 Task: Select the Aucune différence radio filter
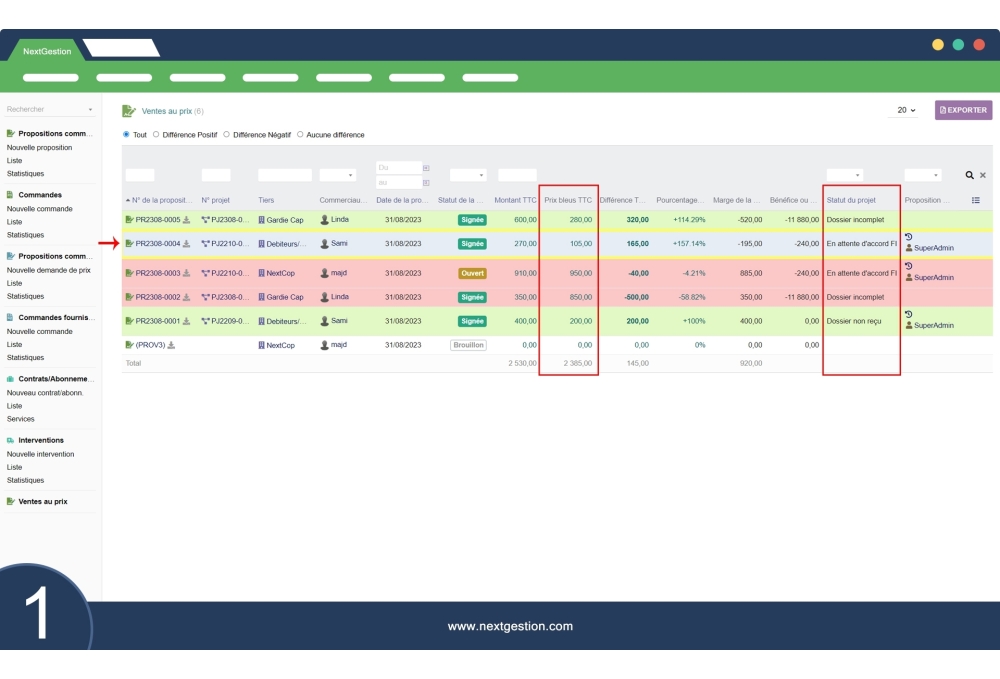[299, 134]
